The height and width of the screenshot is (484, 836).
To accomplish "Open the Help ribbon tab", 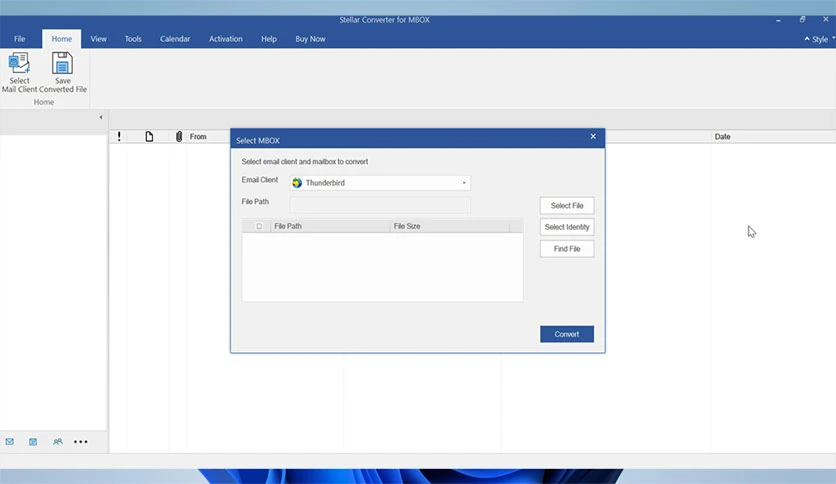I will click(269, 39).
